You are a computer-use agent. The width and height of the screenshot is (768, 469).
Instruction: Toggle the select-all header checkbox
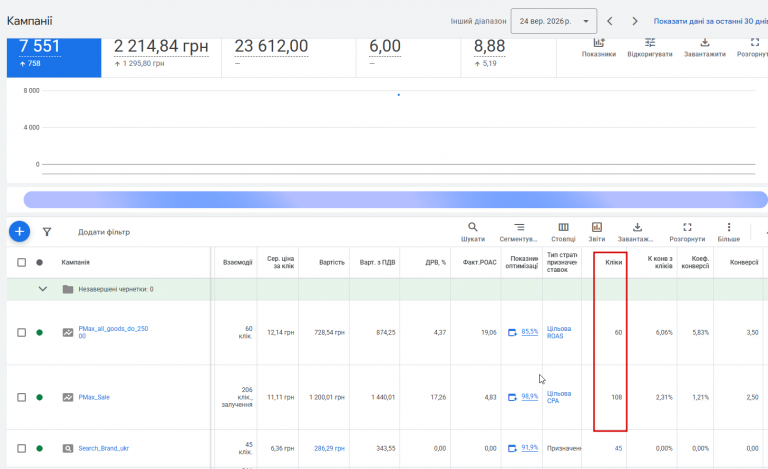(22, 262)
